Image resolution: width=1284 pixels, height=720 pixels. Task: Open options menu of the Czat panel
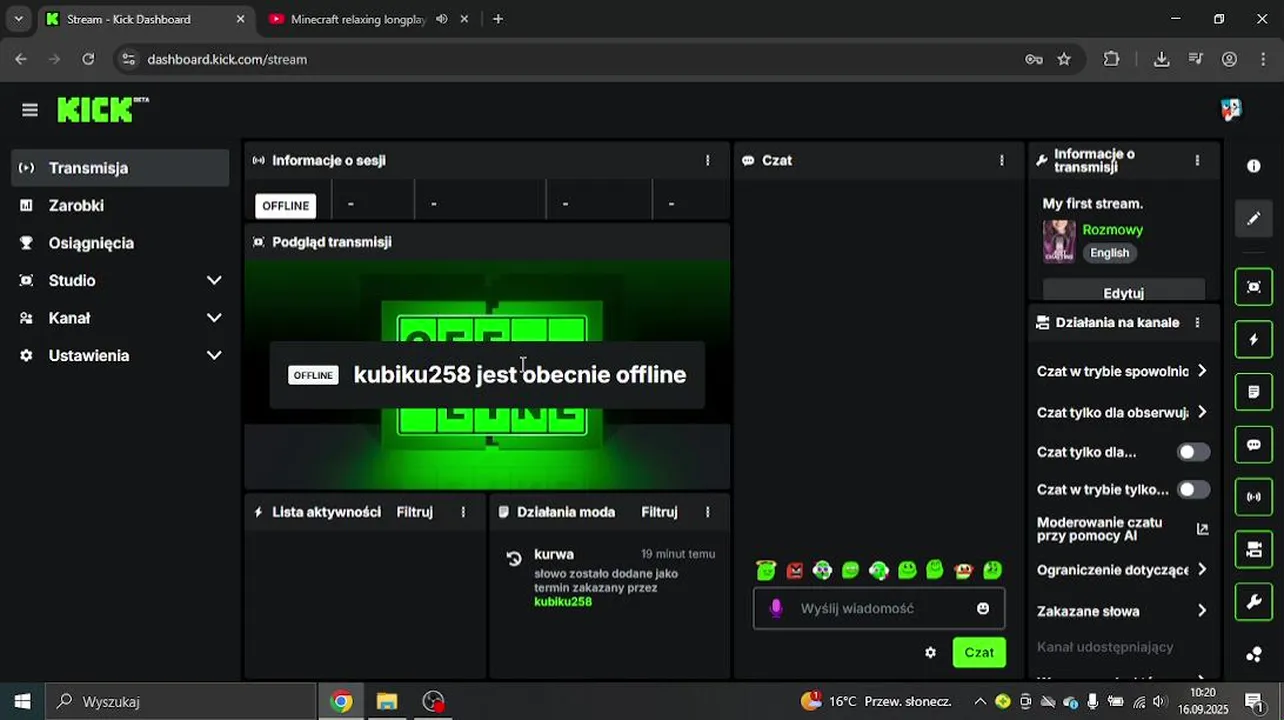tap(1001, 160)
